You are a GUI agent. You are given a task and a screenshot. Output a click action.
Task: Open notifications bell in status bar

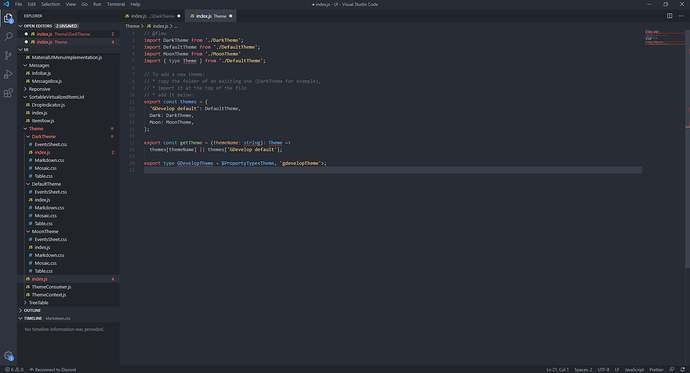(683, 369)
